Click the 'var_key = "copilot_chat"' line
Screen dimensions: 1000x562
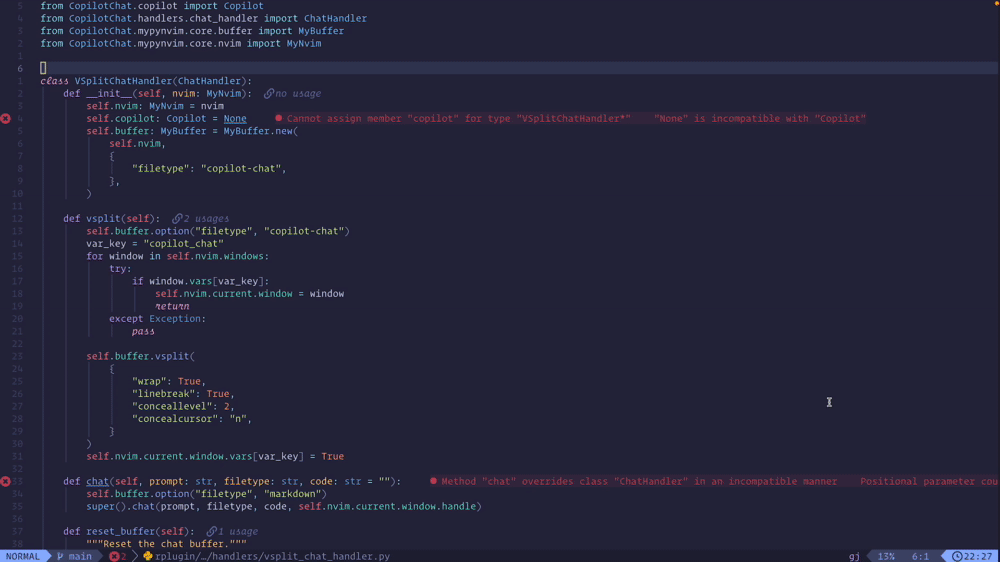pyautogui.click(x=155, y=244)
